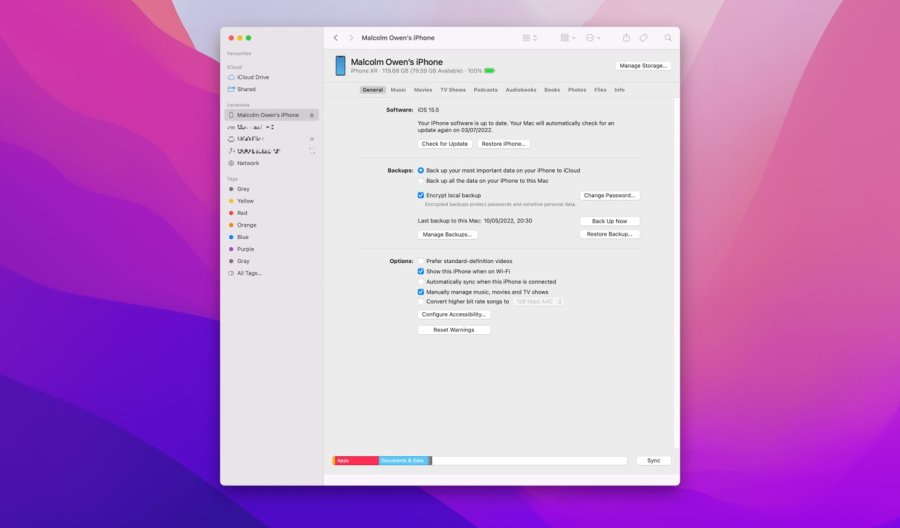
Task: Toggle Manually manage music, movies and TV shows
Action: click(x=421, y=292)
